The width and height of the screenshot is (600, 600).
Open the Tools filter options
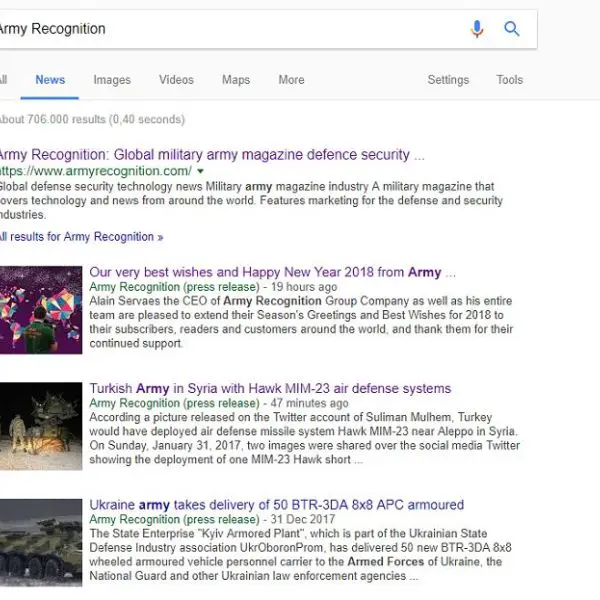[x=509, y=80]
